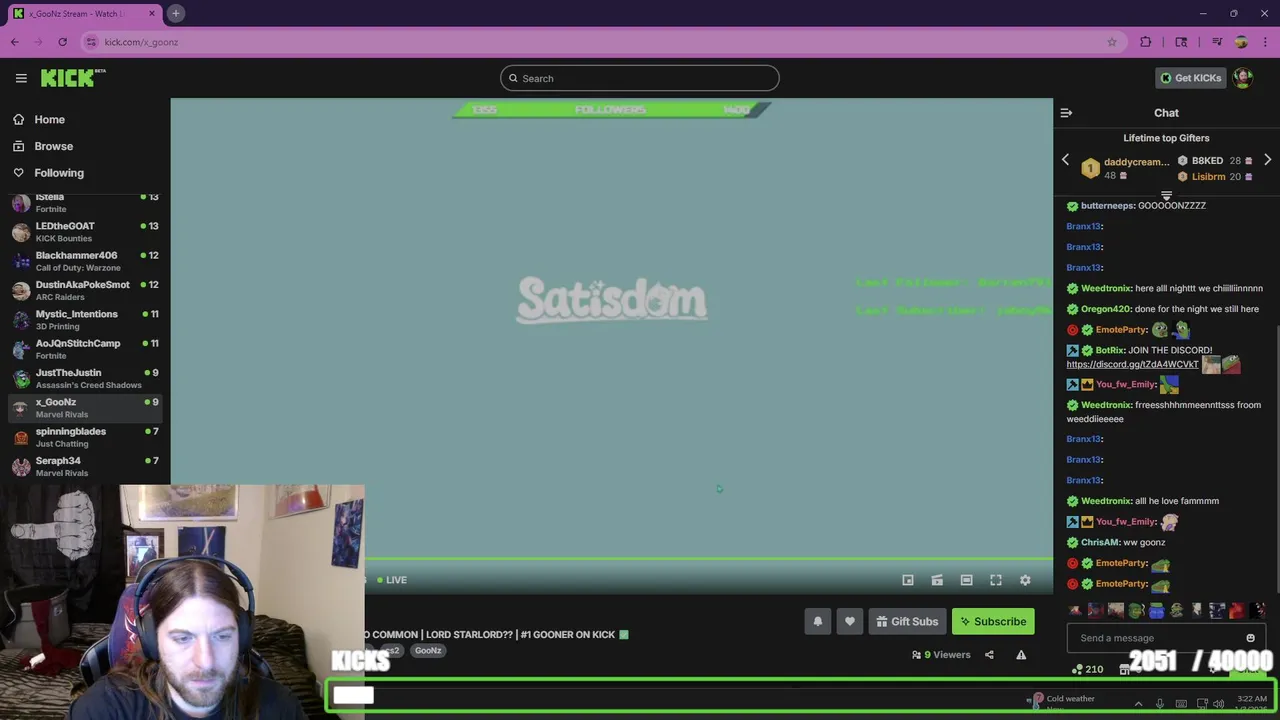Screen dimensions: 1280x720
Task: Toggle theater mode on player
Action: 966,580
